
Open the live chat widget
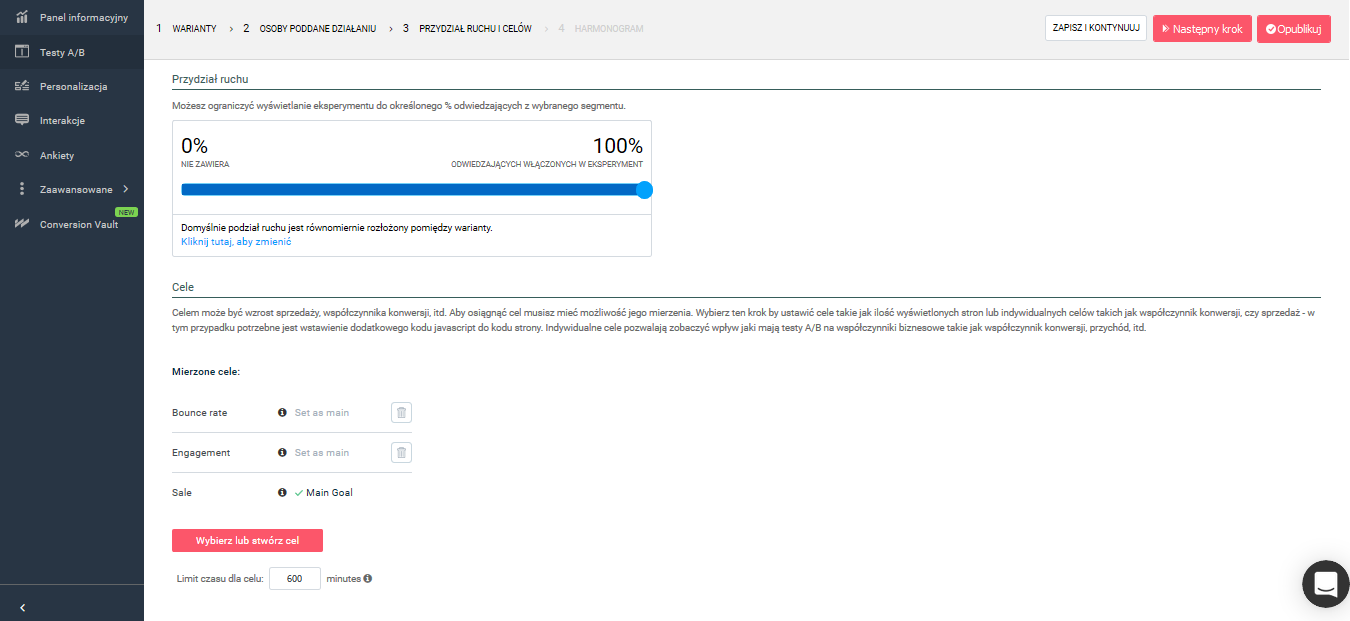[x=1325, y=584]
